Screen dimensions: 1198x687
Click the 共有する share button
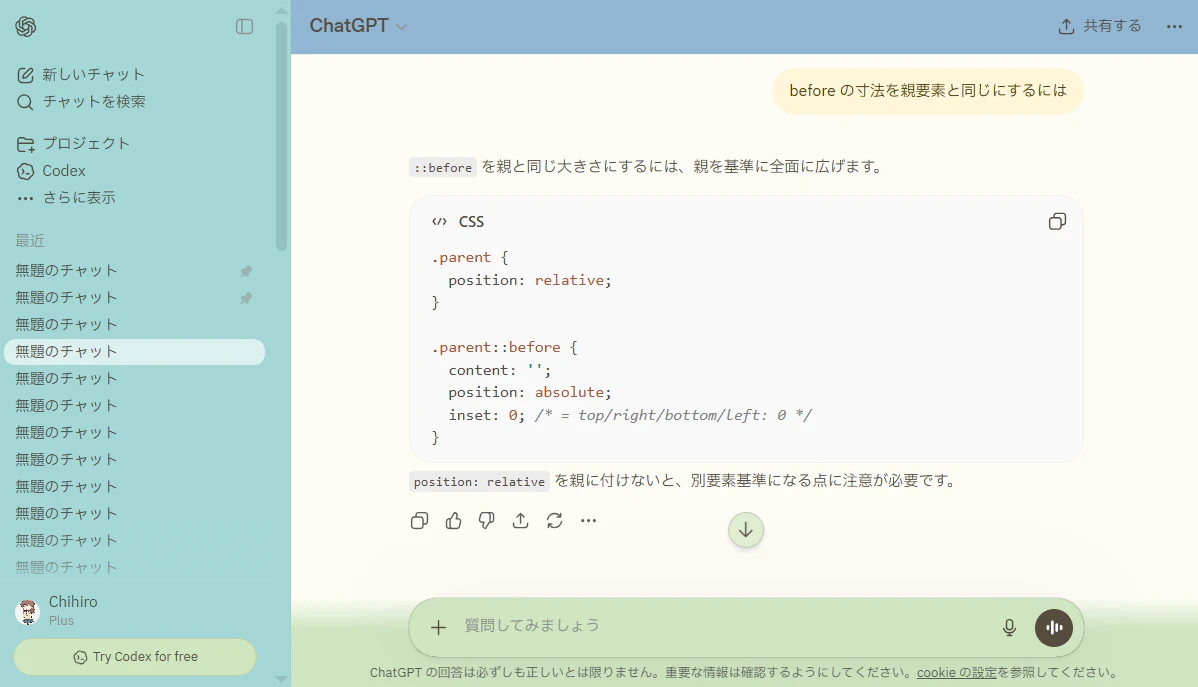[x=1099, y=26]
